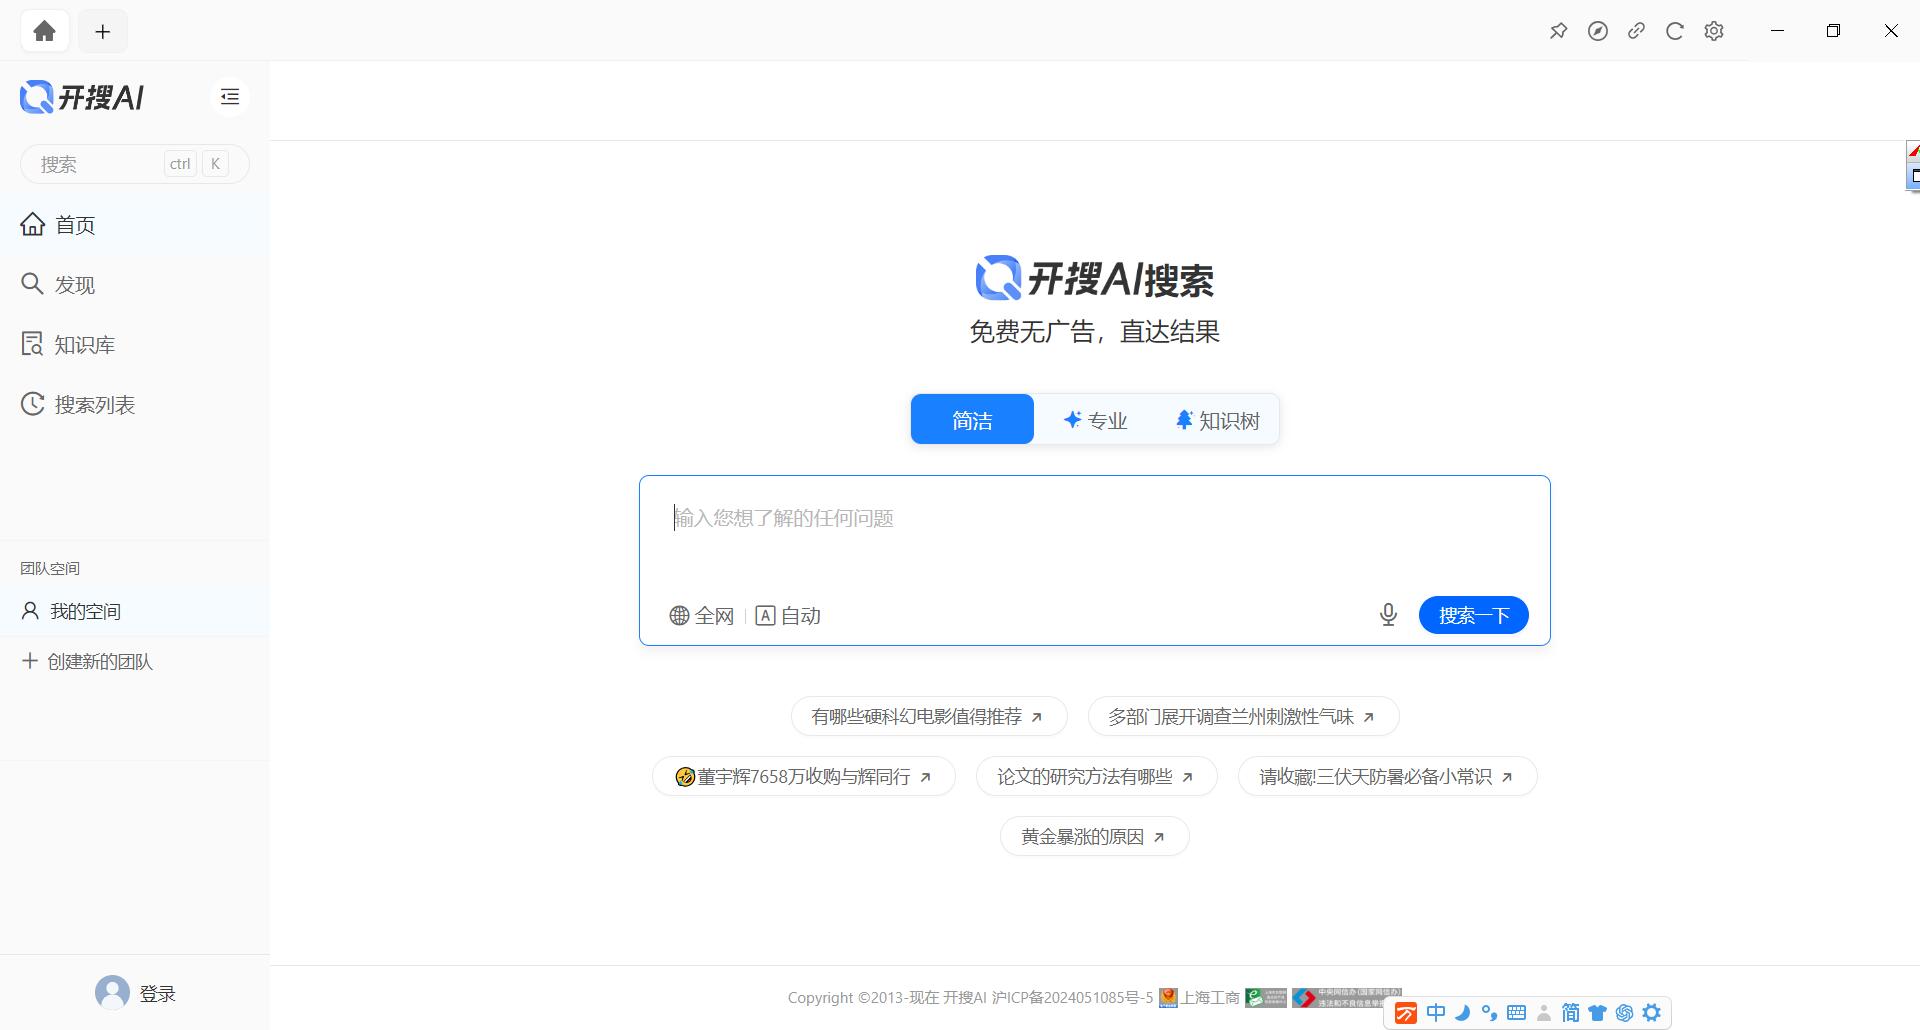Open 发现 in the sidebar
The image size is (1920, 1030).
coord(134,285)
